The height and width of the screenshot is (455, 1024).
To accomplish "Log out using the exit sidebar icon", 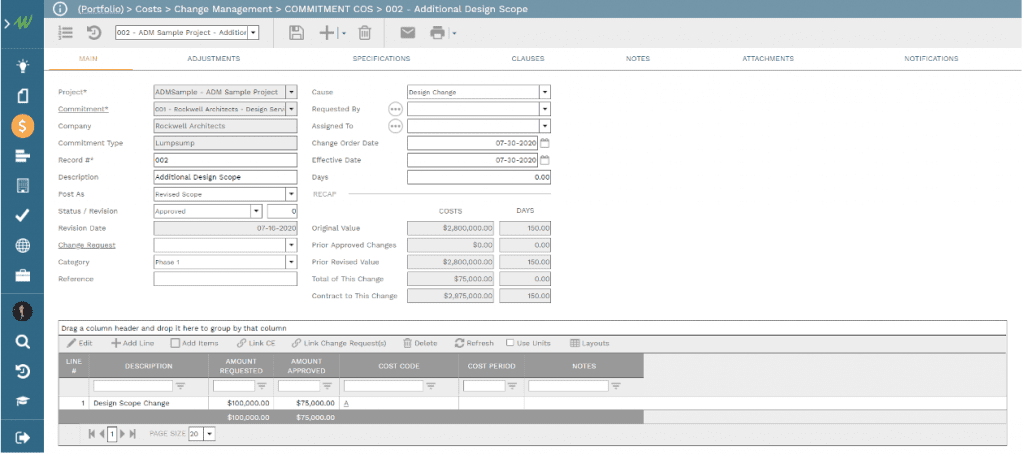I will click(x=22, y=437).
